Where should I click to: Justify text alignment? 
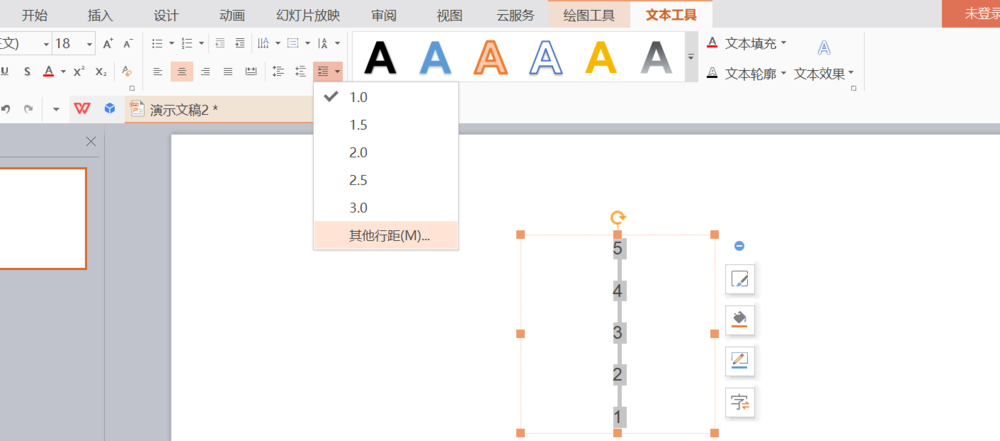tap(228, 71)
